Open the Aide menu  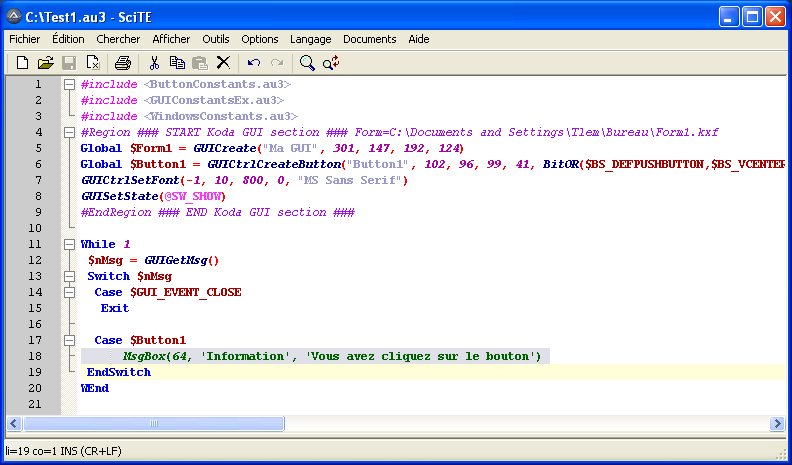[x=419, y=39]
